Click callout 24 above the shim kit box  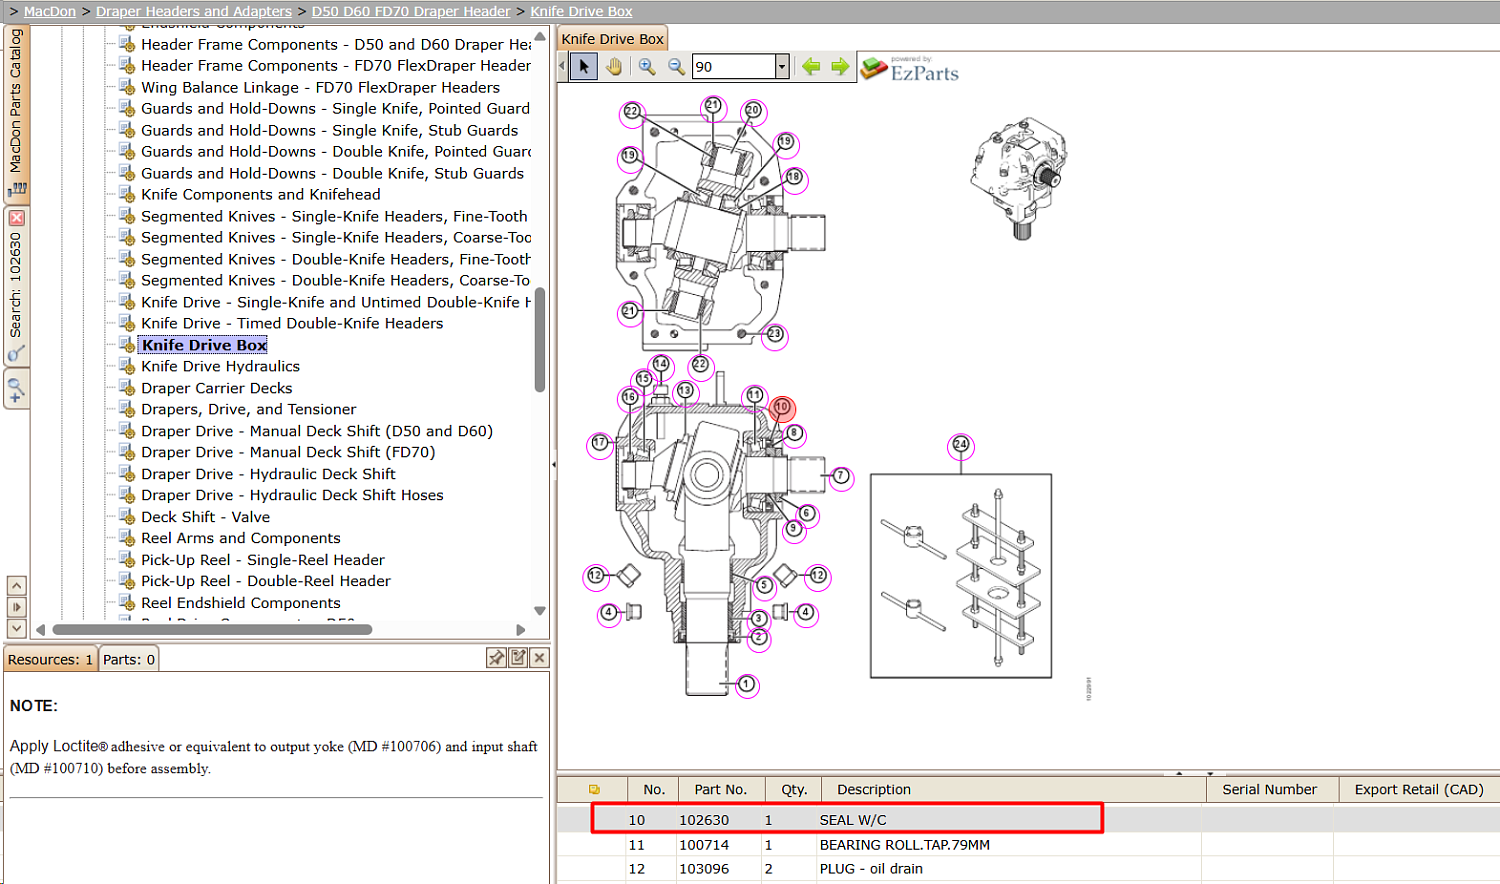click(x=961, y=444)
